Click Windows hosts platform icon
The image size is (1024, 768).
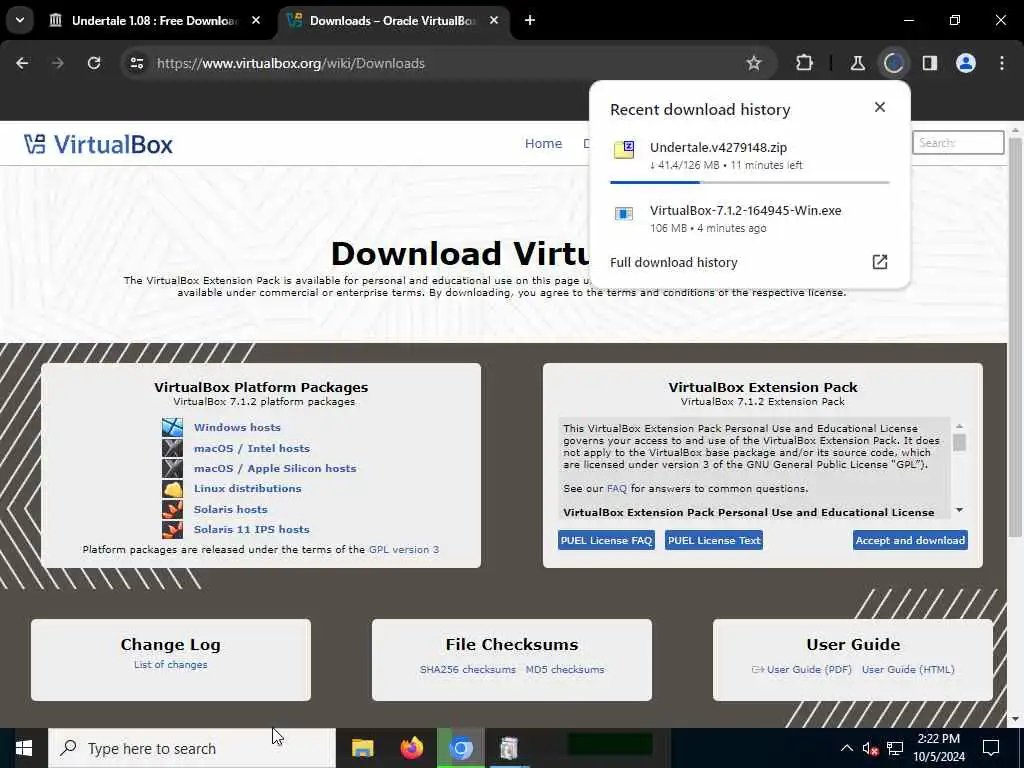coord(172,427)
